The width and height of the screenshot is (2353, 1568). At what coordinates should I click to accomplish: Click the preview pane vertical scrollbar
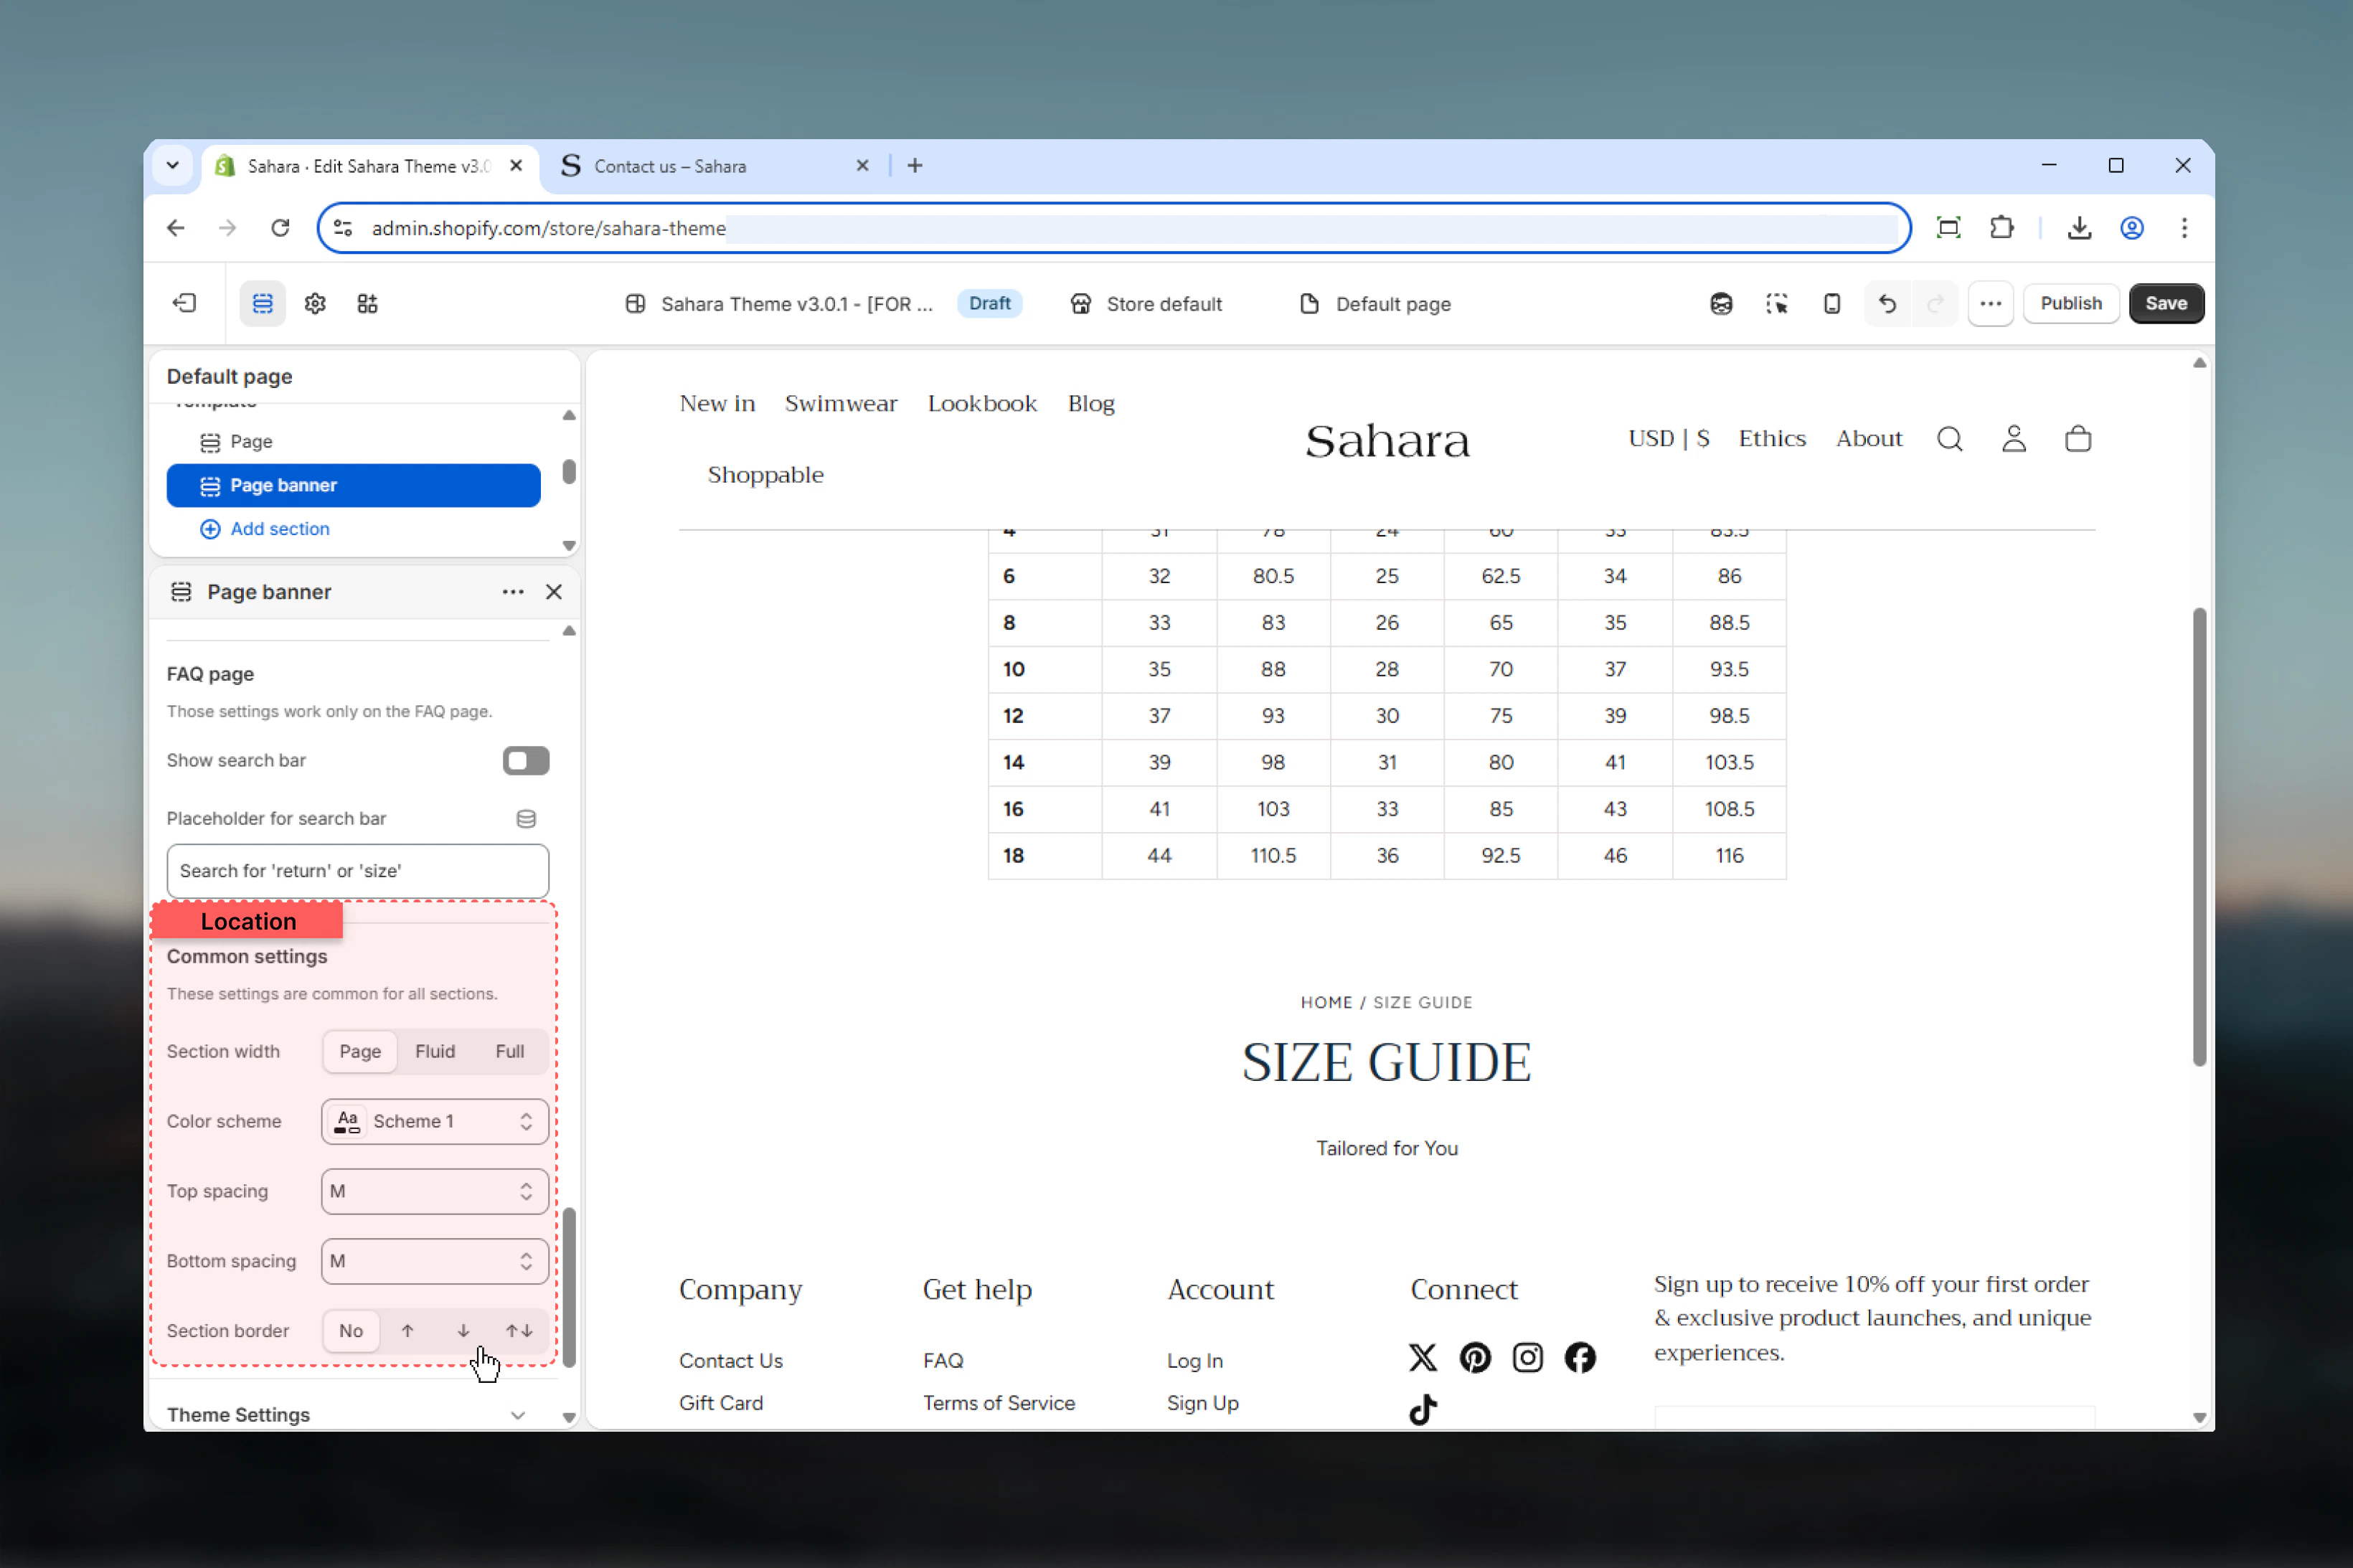(2199, 837)
